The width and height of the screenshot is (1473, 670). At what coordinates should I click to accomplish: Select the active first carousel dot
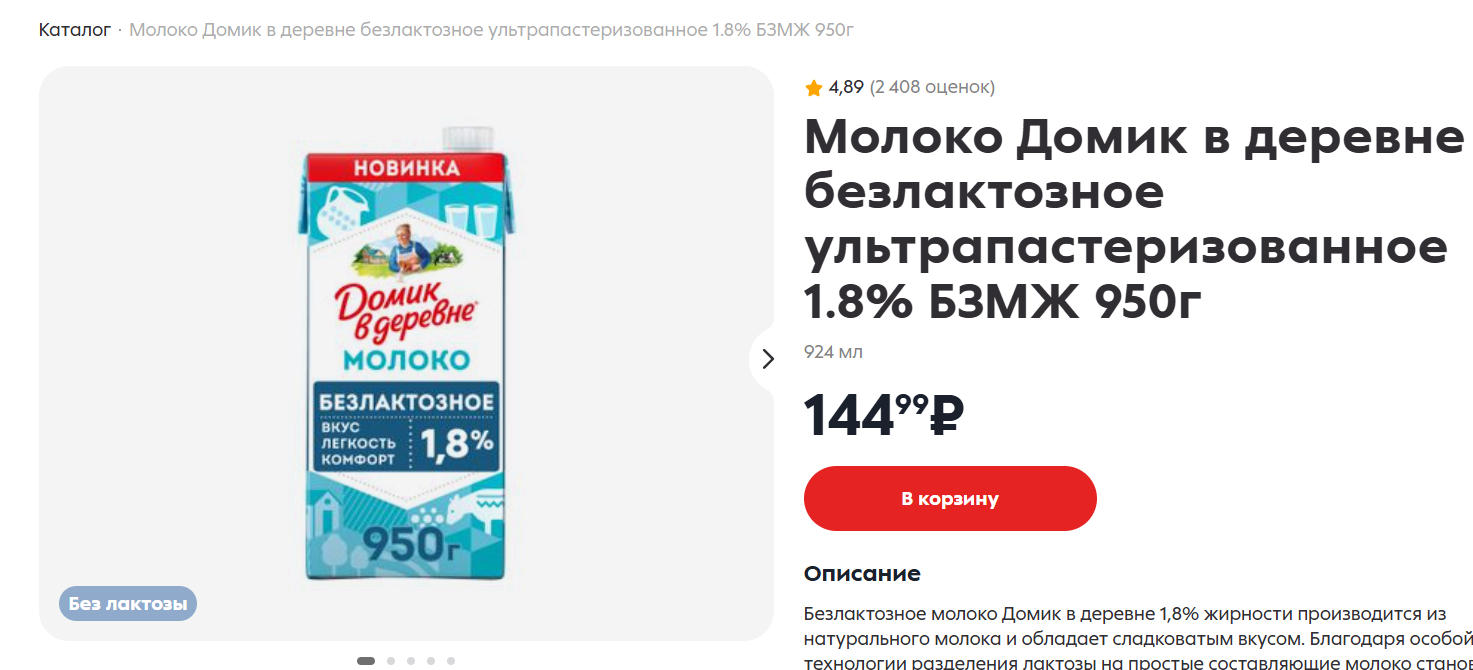click(x=366, y=661)
